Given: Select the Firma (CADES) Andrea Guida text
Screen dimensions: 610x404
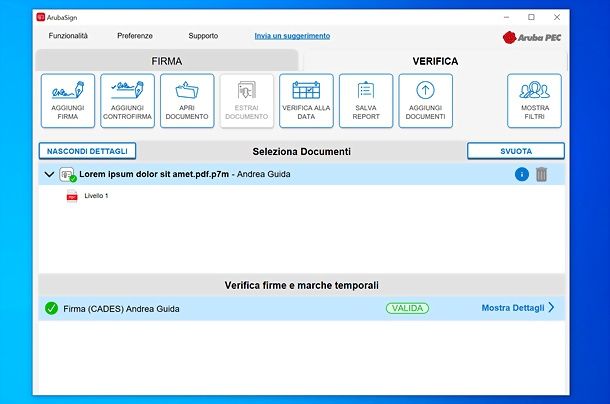Looking at the screenshot, I should [x=121, y=309].
